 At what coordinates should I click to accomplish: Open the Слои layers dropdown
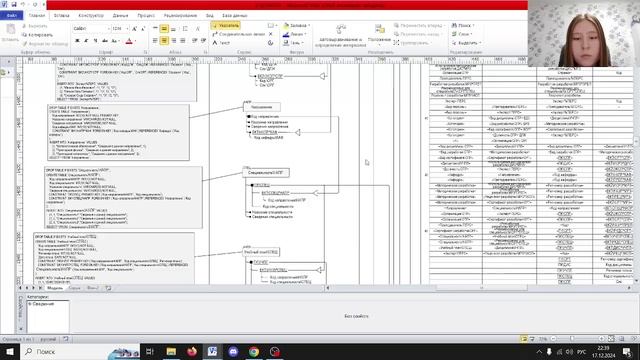point(462,34)
